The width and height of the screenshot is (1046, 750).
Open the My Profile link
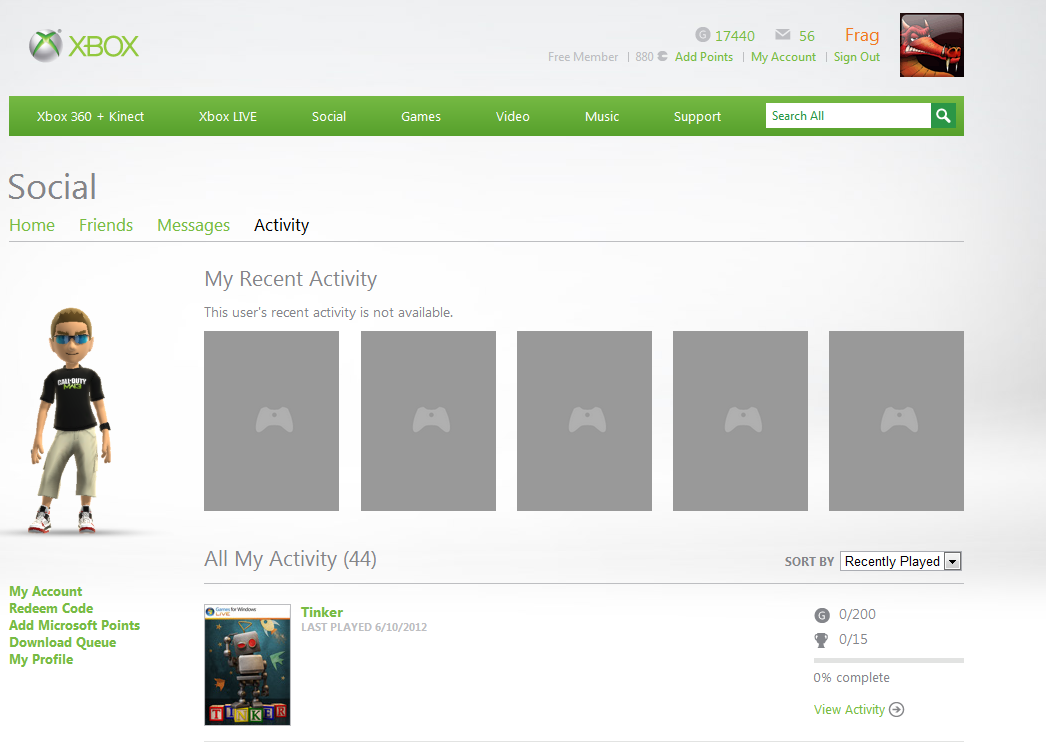tap(41, 659)
